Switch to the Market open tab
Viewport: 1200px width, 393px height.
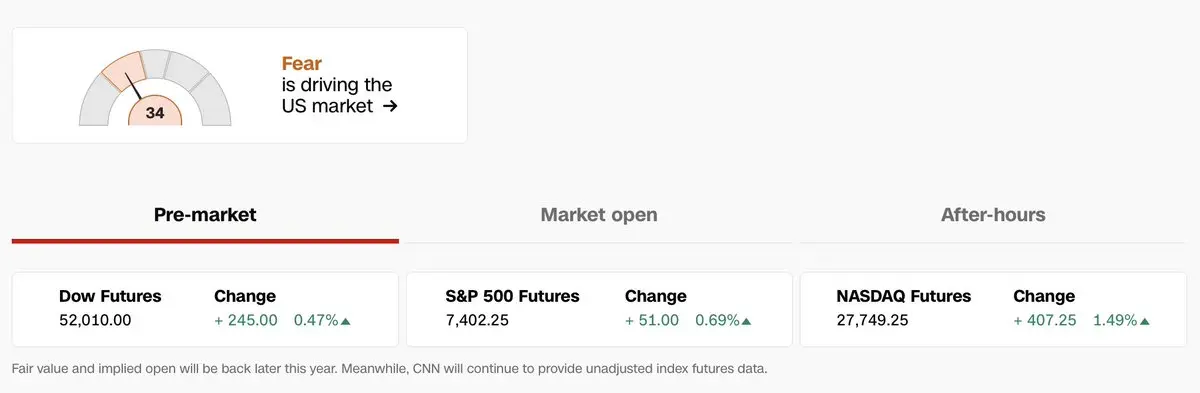[x=599, y=215]
